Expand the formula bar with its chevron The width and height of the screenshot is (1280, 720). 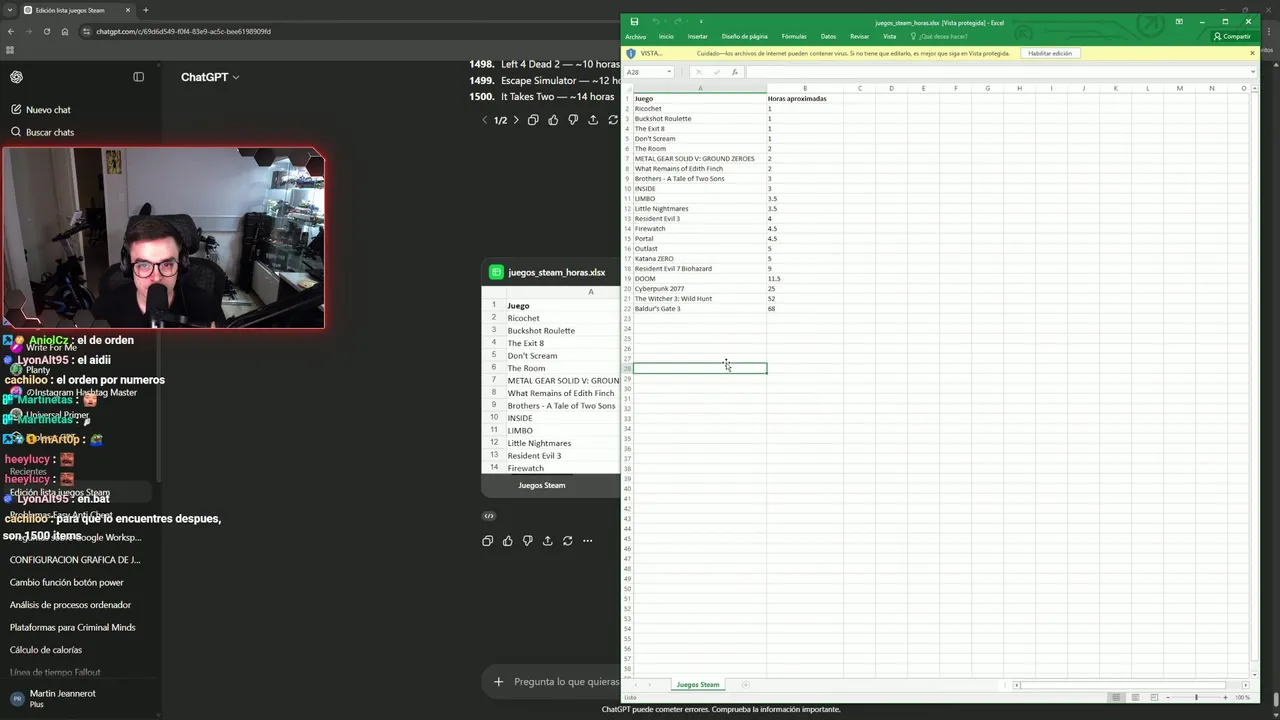click(x=1252, y=72)
